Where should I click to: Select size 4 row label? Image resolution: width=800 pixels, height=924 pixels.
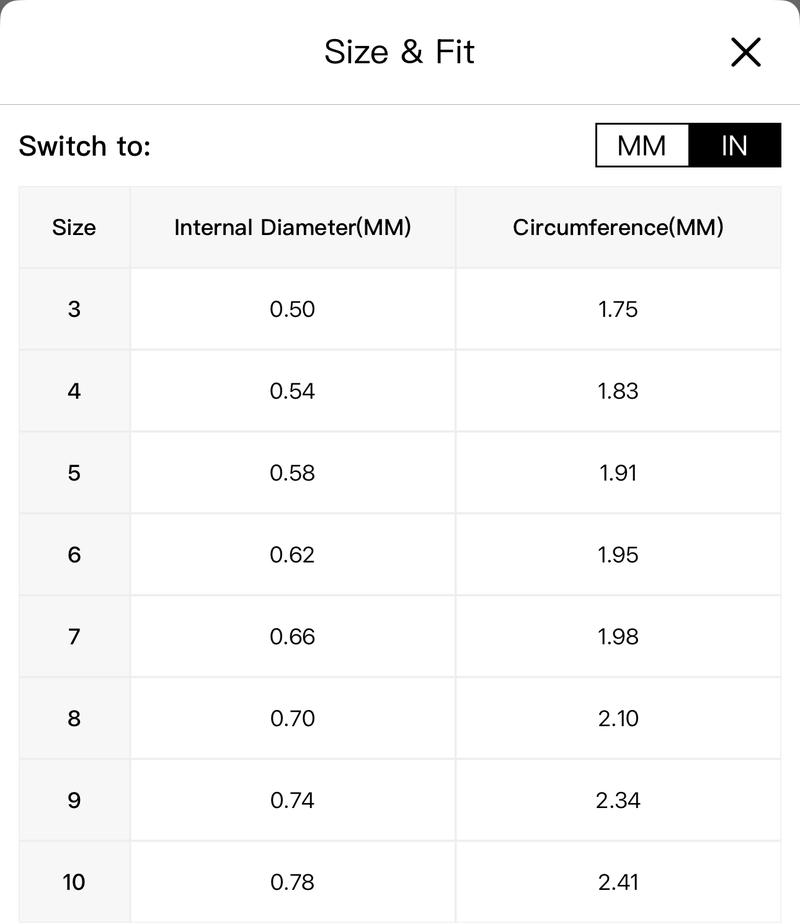click(x=74, y=391)
